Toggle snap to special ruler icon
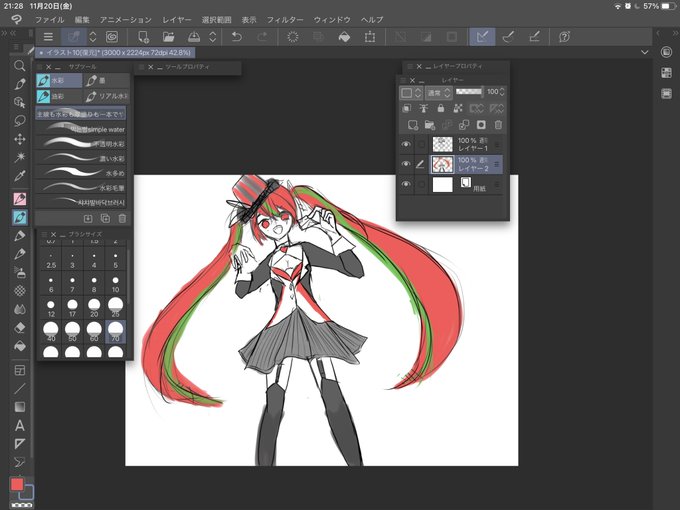Image resolution: width=680 pixels, height=510 pixels. coord(508,37)
